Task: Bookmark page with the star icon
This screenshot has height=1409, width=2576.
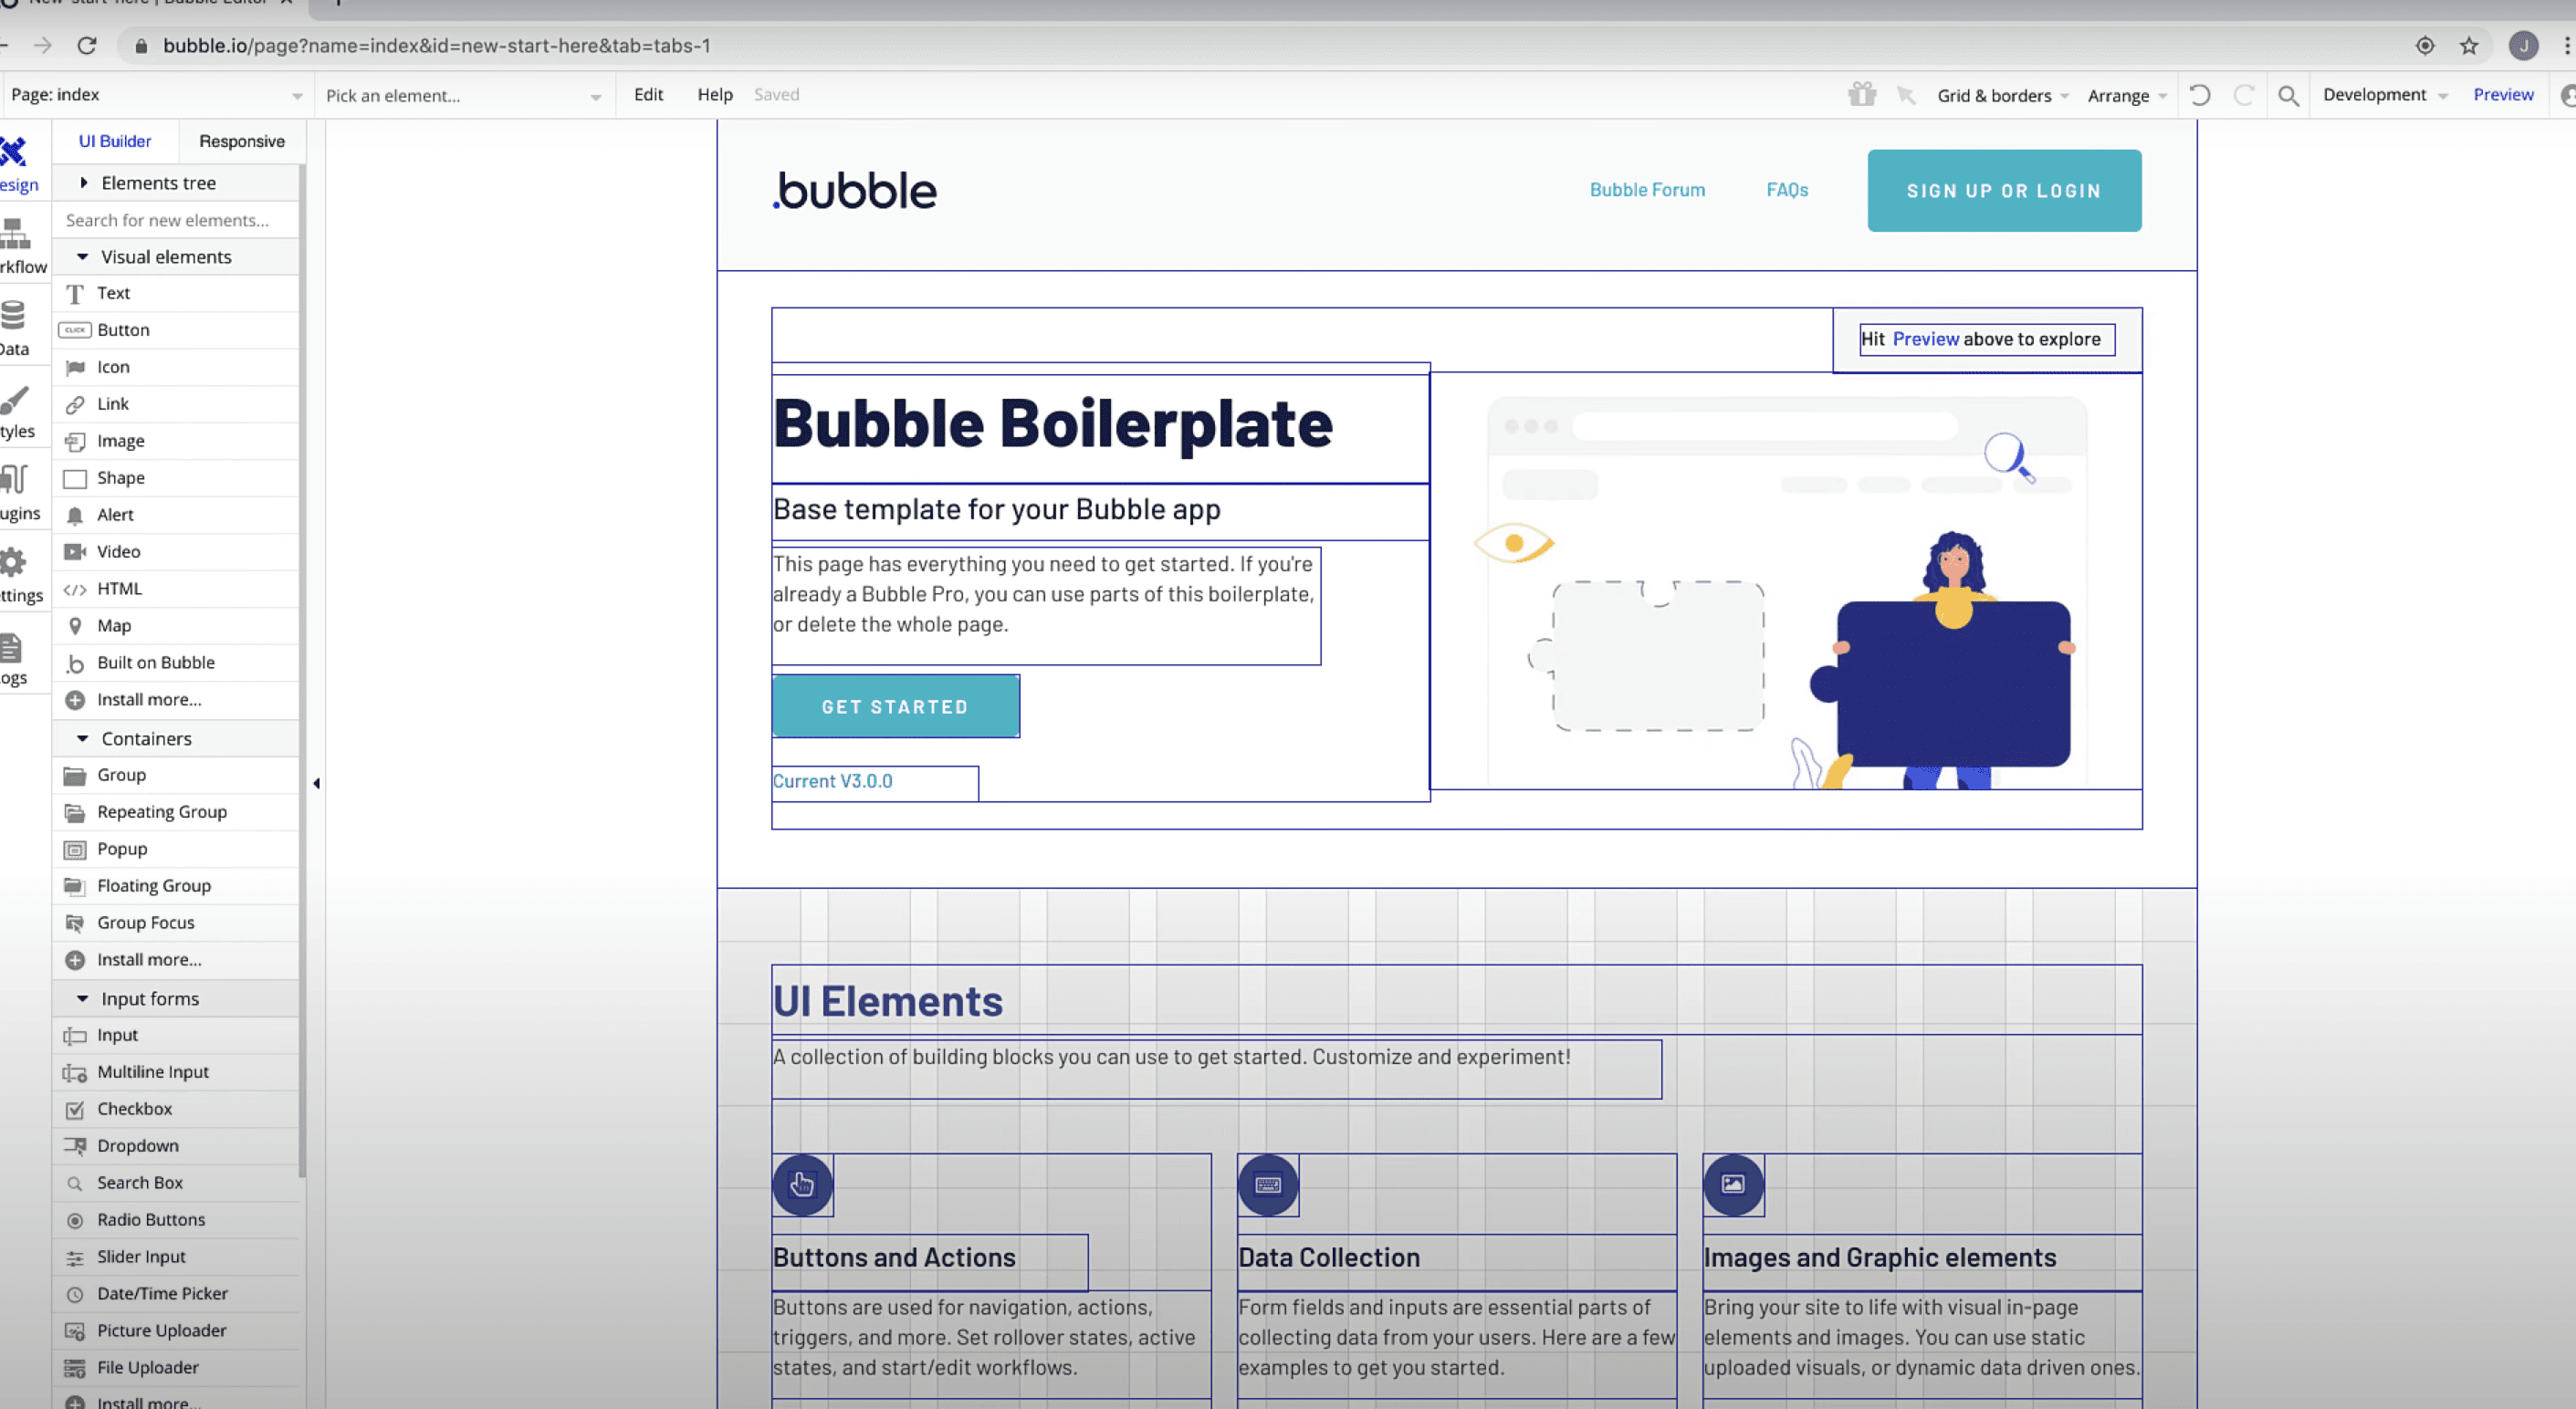Action: pyautogui.click(x=2469, y=46)
